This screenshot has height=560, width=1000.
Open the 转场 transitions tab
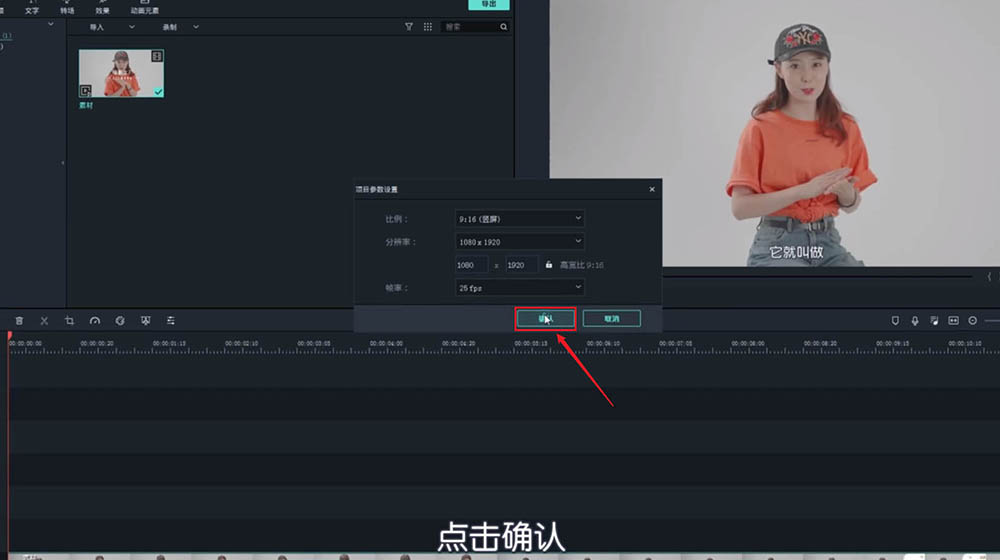[67, 7]
